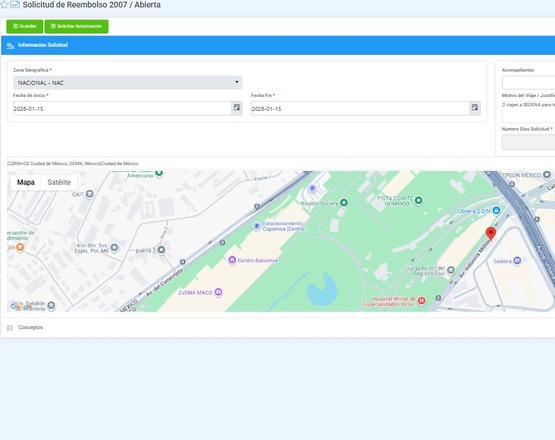Click the Centro Banamex map marker
Image resolution: width=555 pixels, height=440 pixels.
click(232, 260)
